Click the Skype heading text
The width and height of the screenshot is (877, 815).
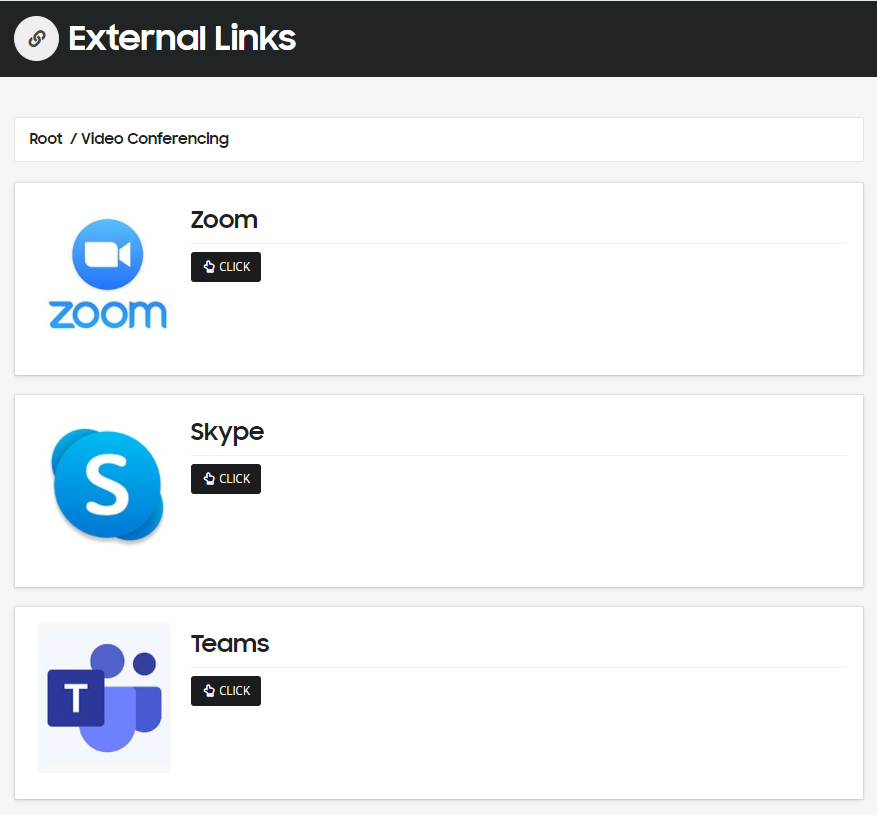(x=227, y=432)
